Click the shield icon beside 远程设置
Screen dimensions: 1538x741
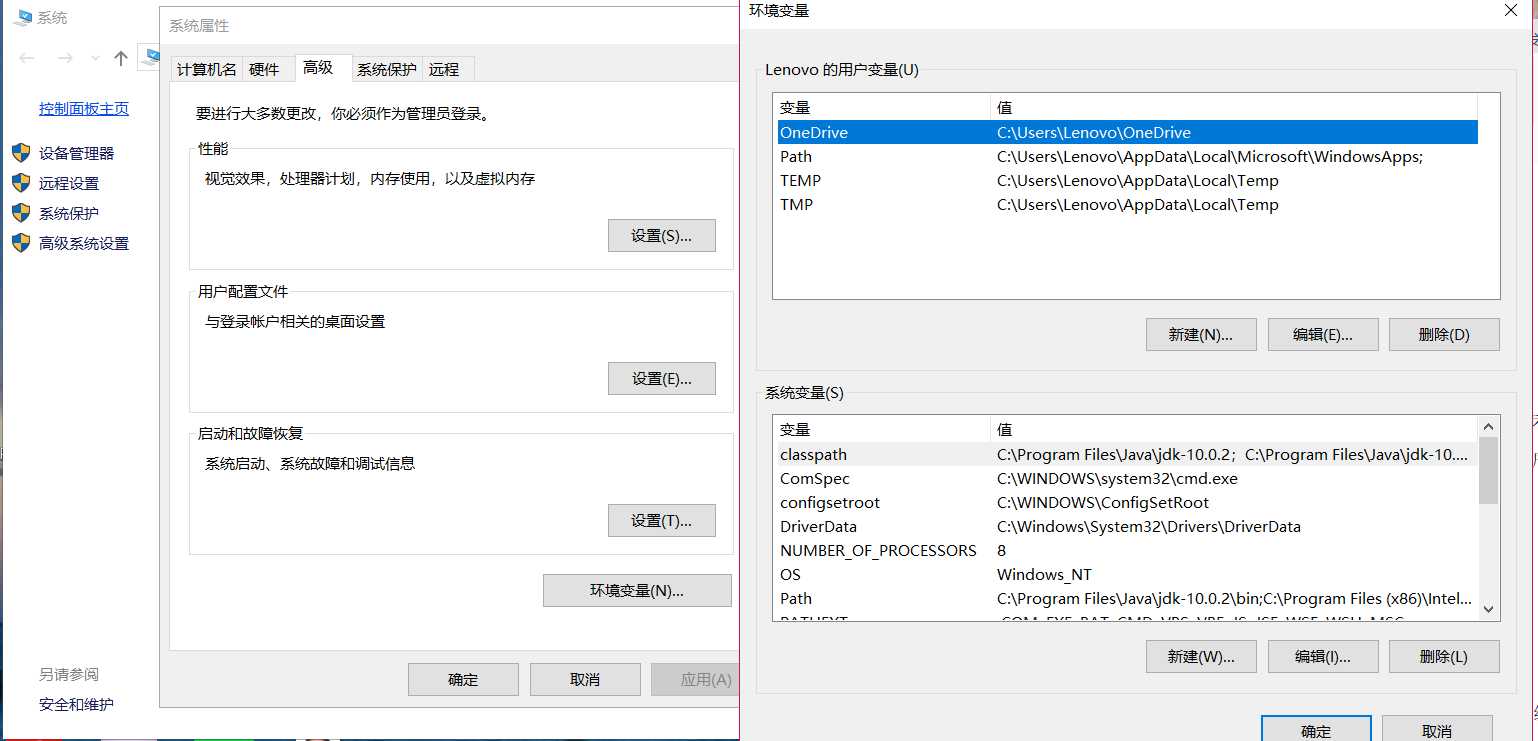point(21,183)
